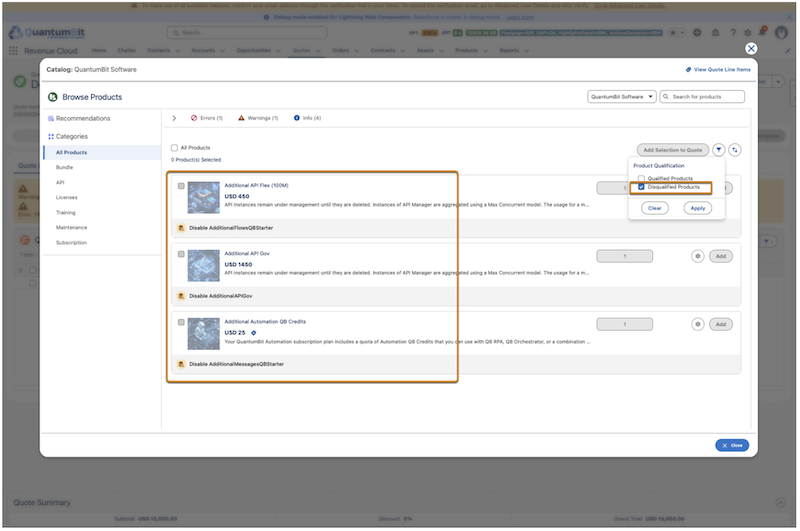Click the Warnings (1) indicator
Screen dimensions: 800x531
coord(258,118)
